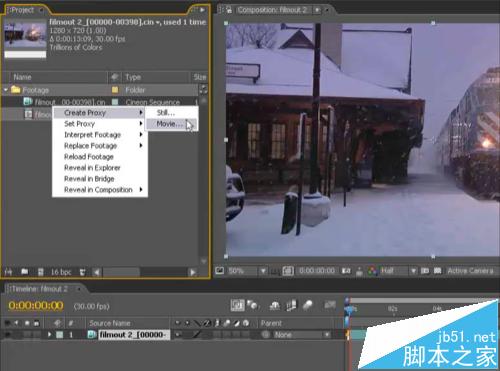
Task: Open the project flowchart view icon
Action: [203, 89]
